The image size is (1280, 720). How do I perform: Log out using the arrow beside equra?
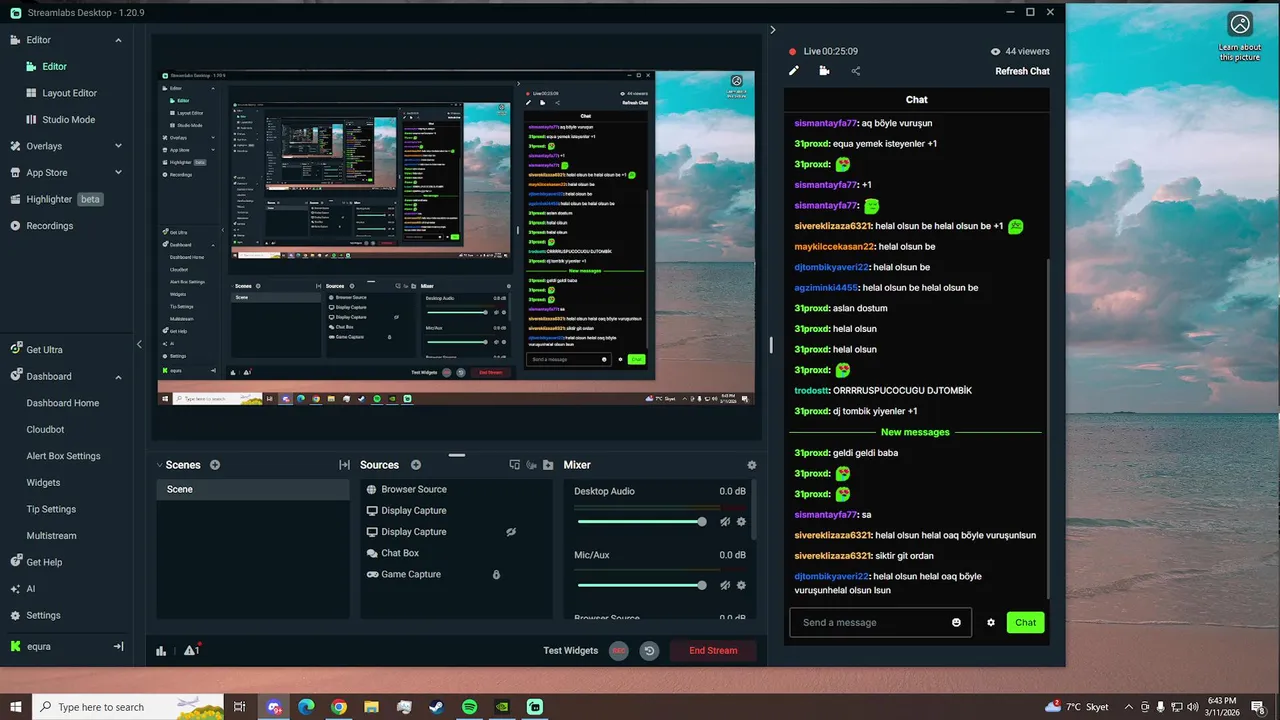tap(118, 646)
